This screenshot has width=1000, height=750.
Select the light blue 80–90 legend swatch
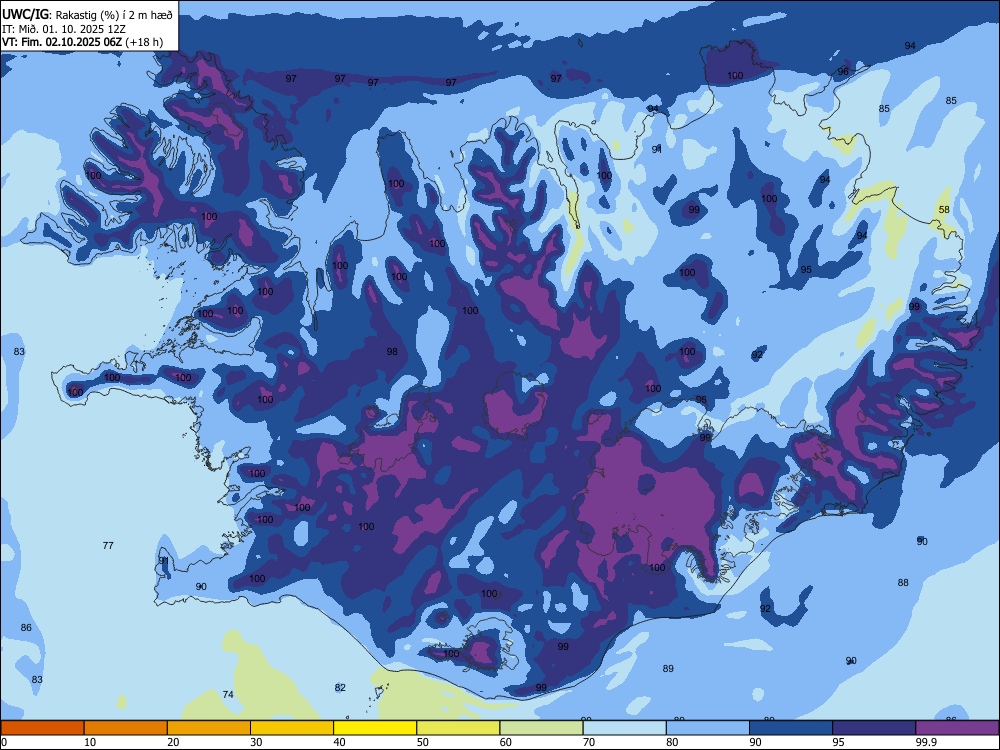(708, 728)
